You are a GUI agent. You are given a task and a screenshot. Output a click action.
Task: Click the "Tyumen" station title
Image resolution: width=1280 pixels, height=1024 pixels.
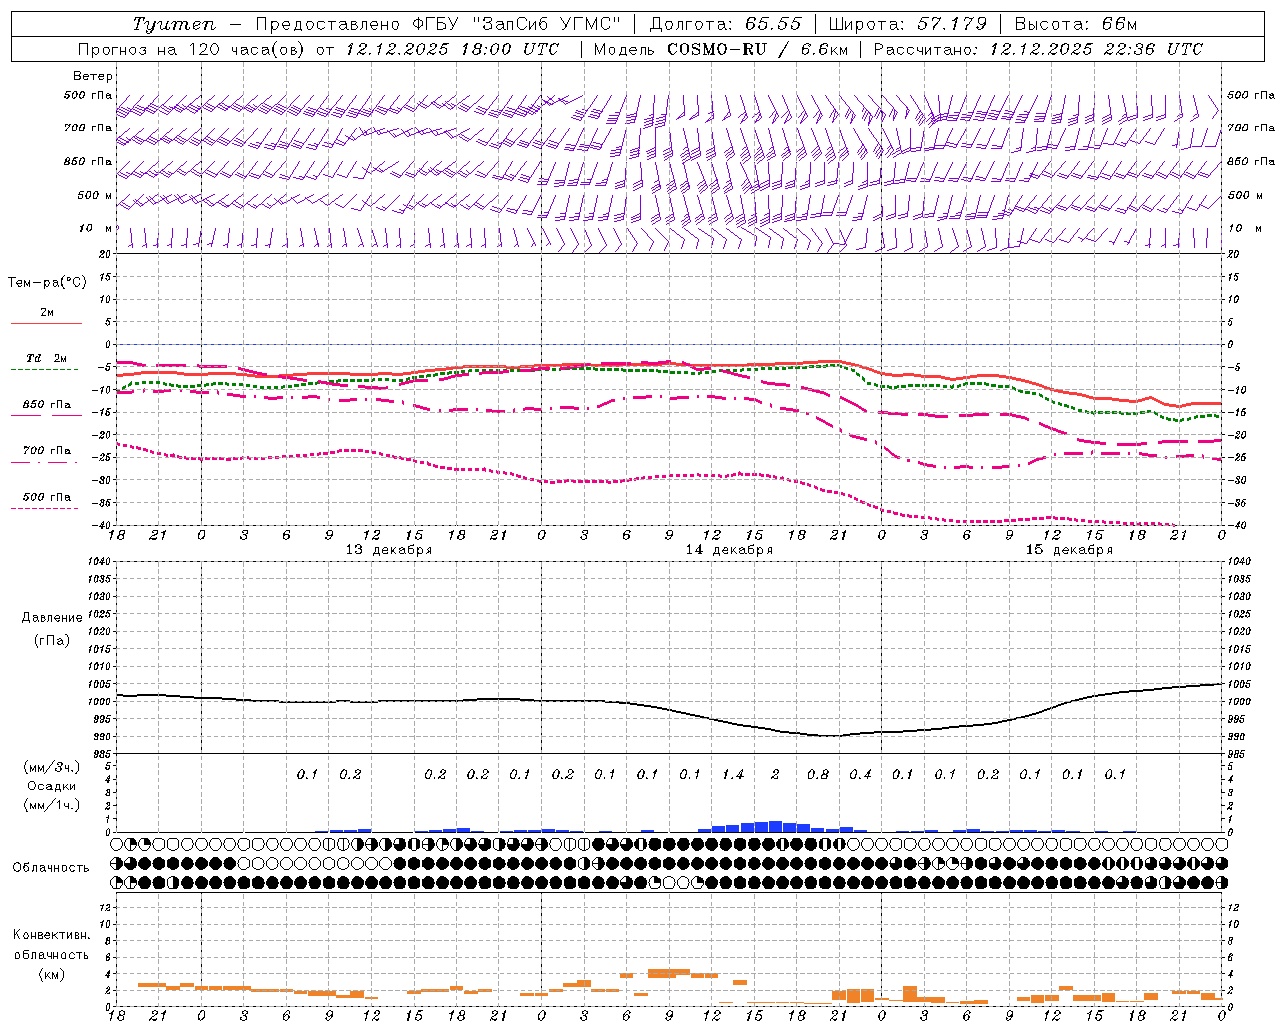(174, 24)
